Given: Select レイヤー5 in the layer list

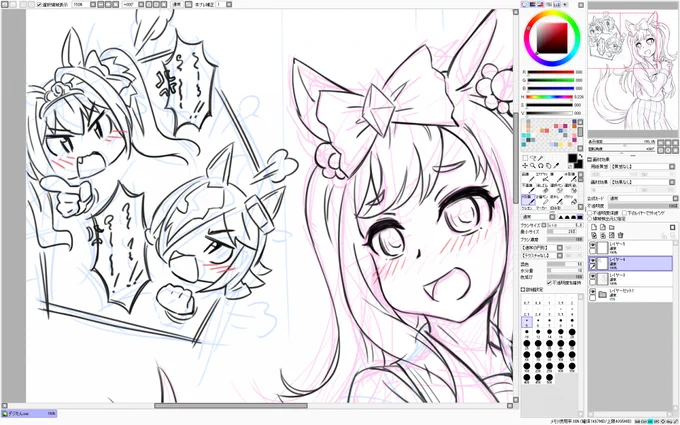Looking at the screenshot, I should 631,248.
